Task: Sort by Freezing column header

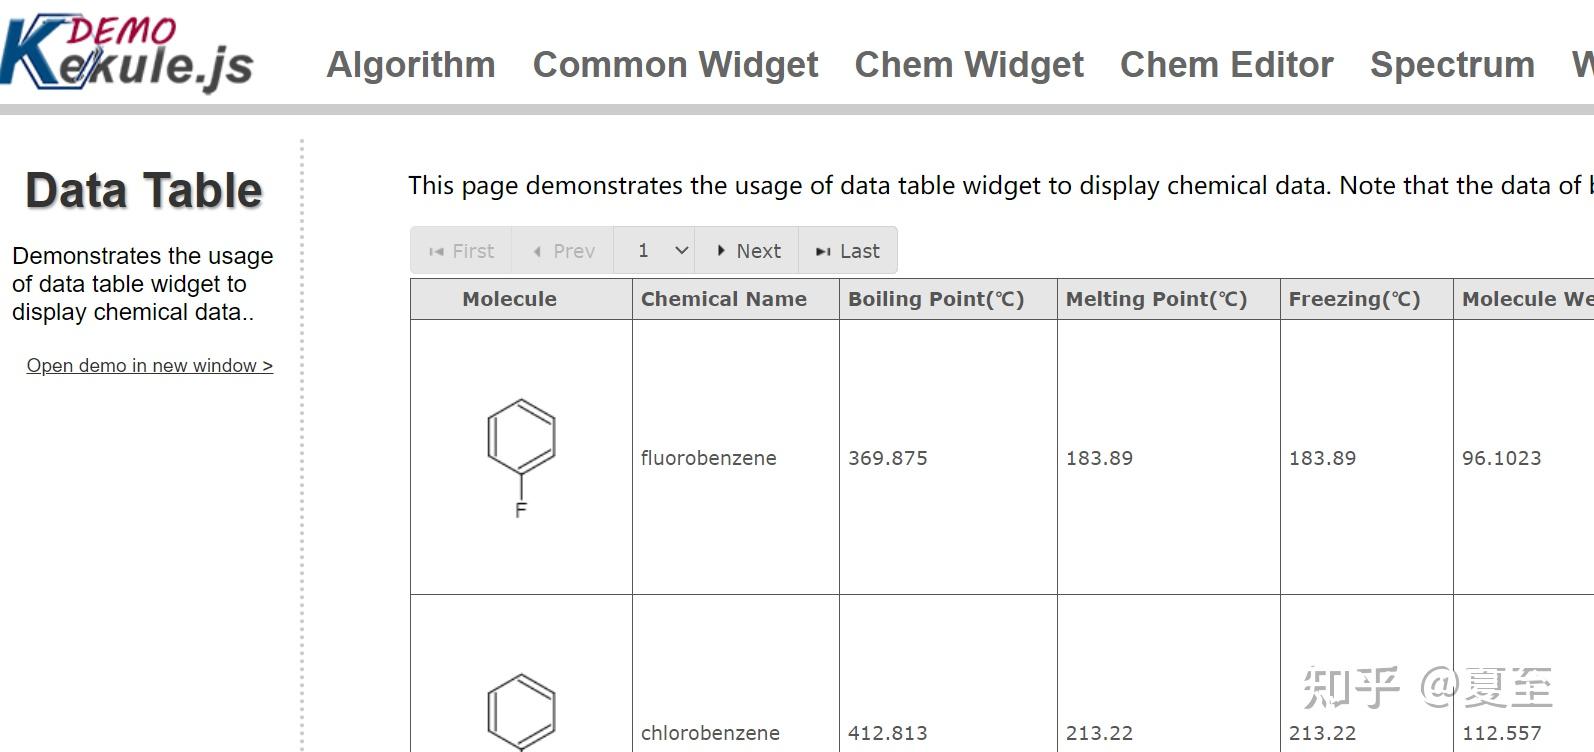Action: [1354, 299]
